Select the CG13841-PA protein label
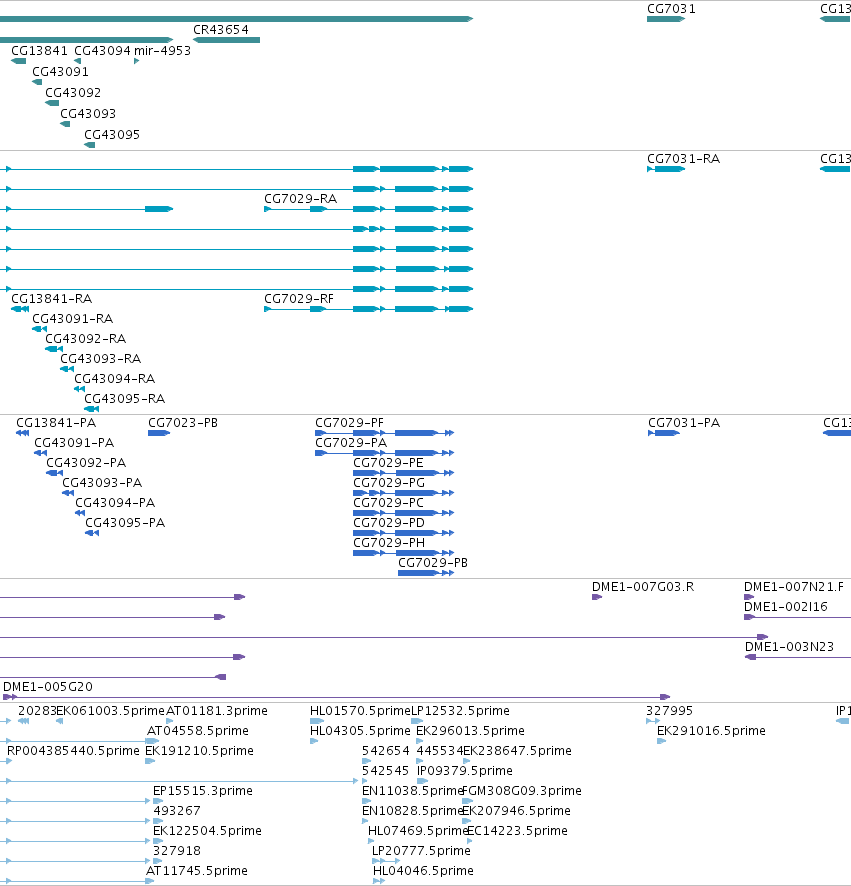The image size is (851, 886). tap(56, 423)
